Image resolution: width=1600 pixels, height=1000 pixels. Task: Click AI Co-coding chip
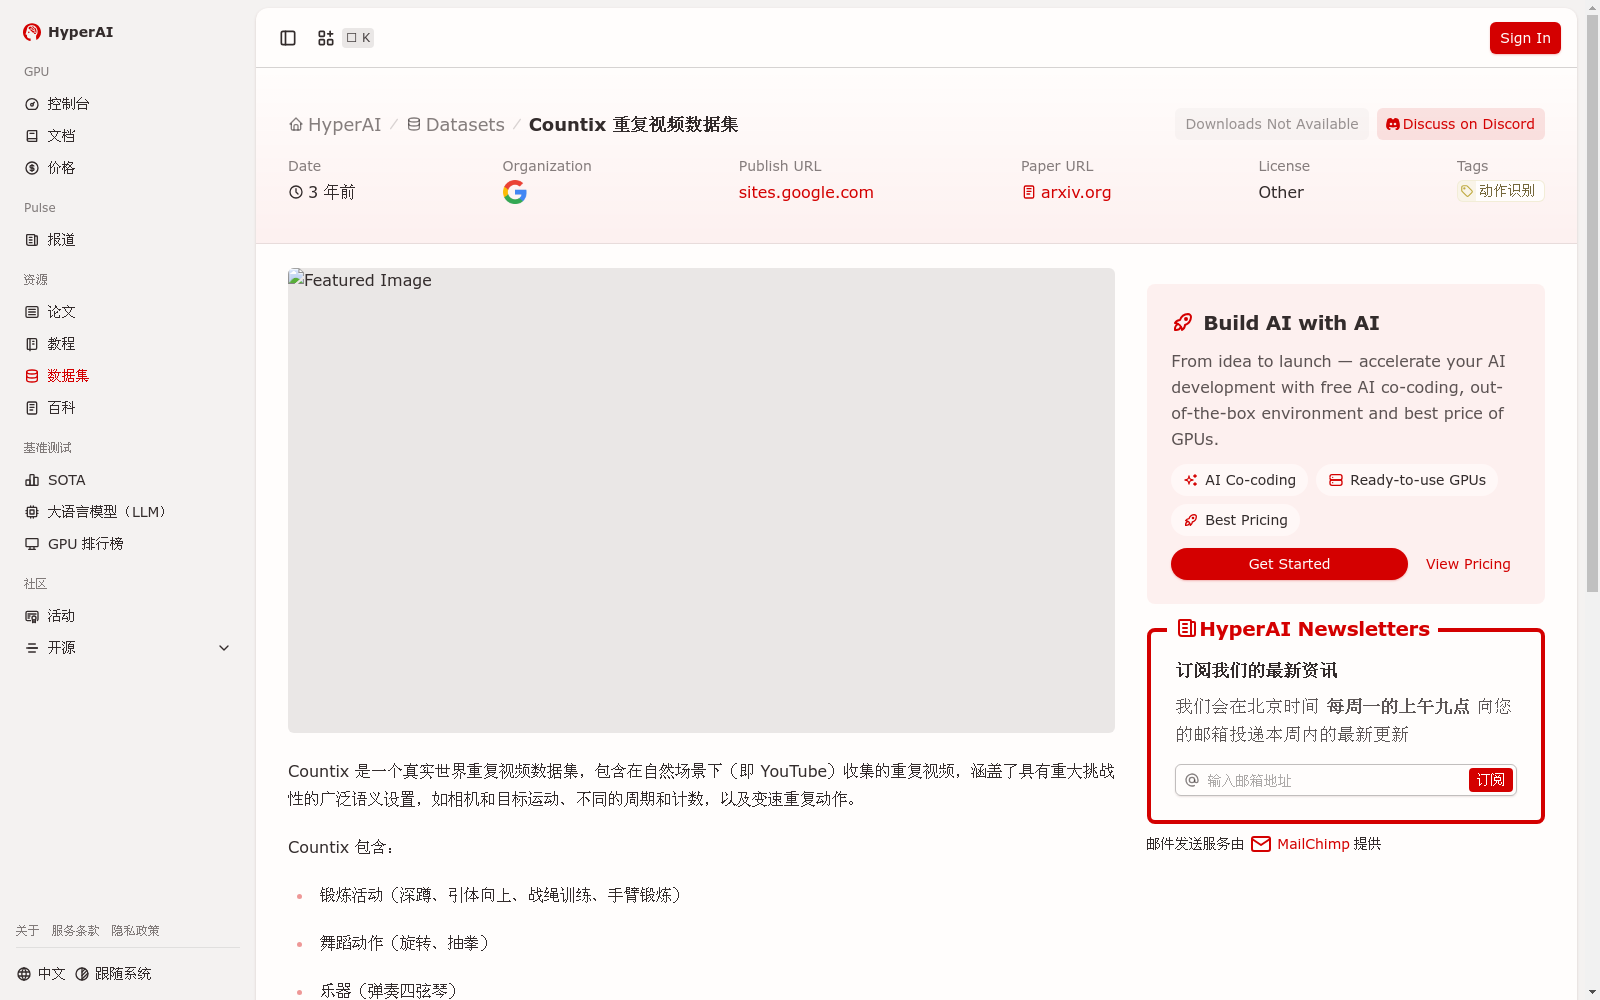coord(1239,480)
